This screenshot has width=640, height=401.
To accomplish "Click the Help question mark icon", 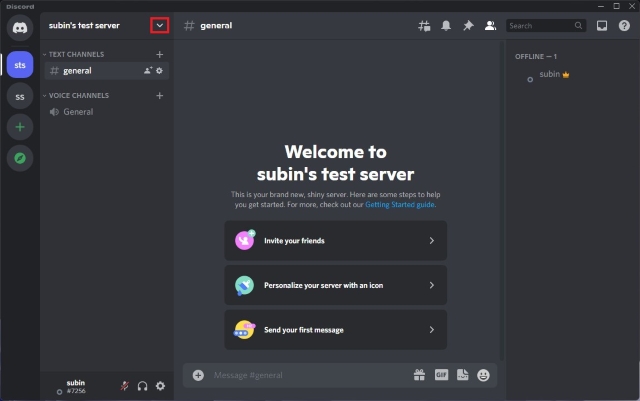I will (624, 25).
